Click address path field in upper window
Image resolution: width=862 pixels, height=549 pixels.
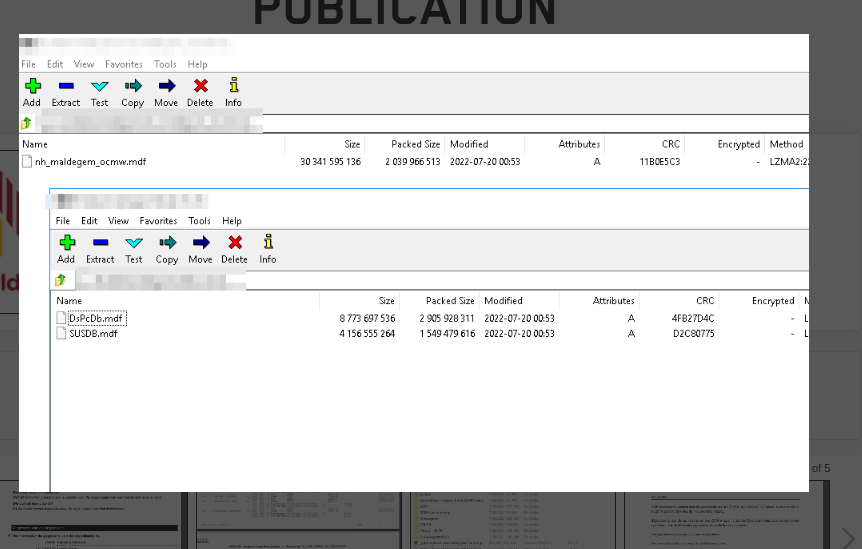(422, 124)
